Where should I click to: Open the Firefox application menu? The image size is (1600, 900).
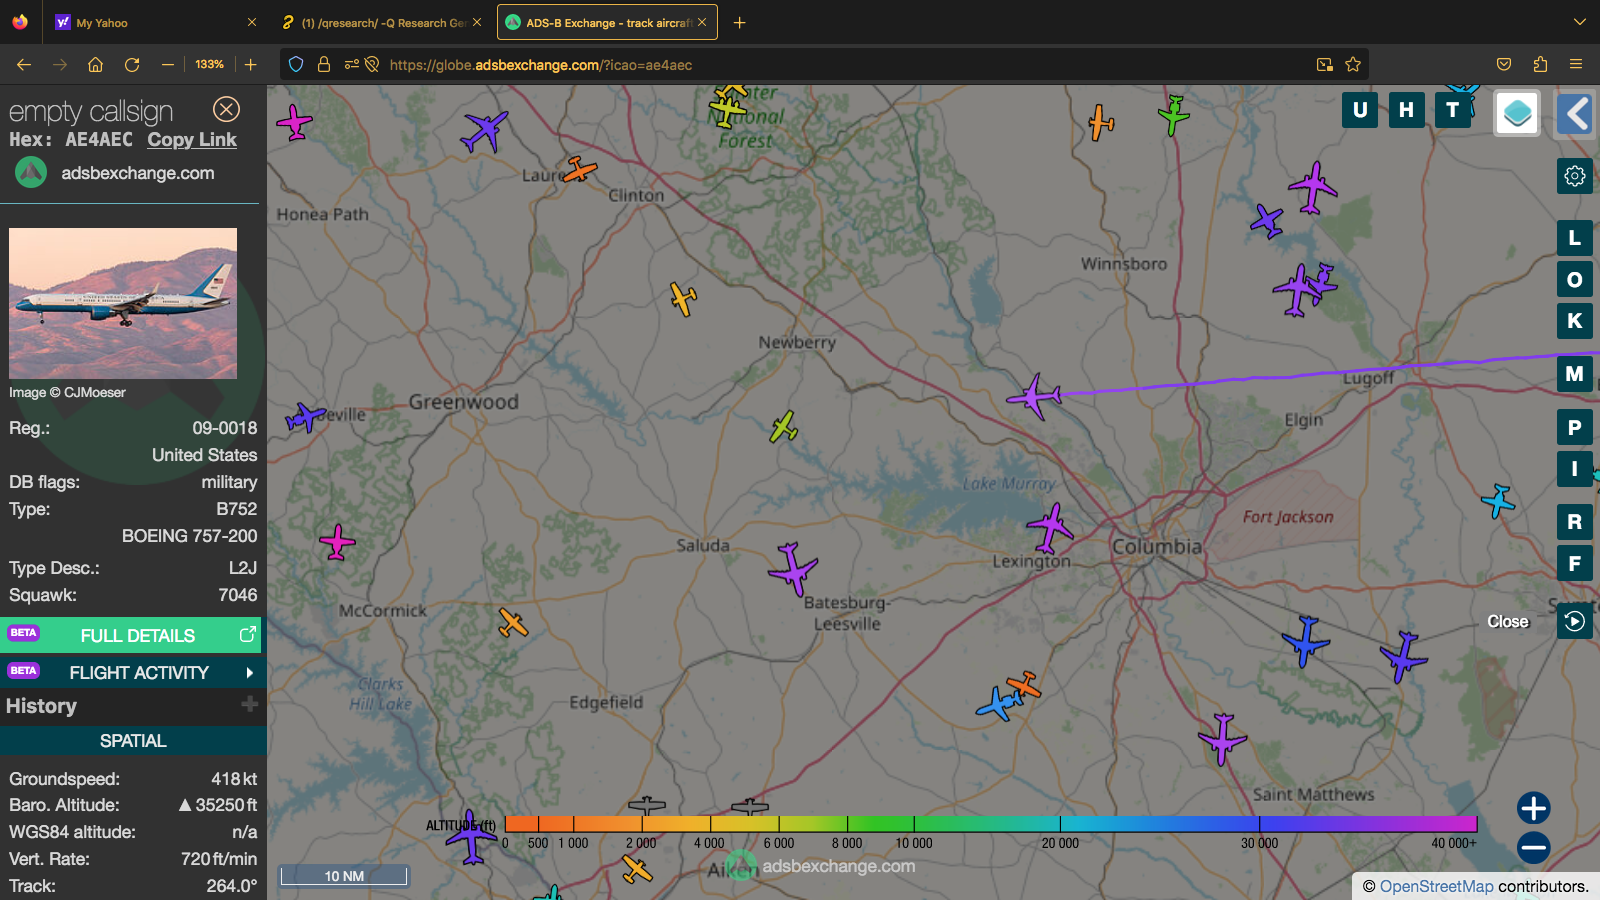1576,64
